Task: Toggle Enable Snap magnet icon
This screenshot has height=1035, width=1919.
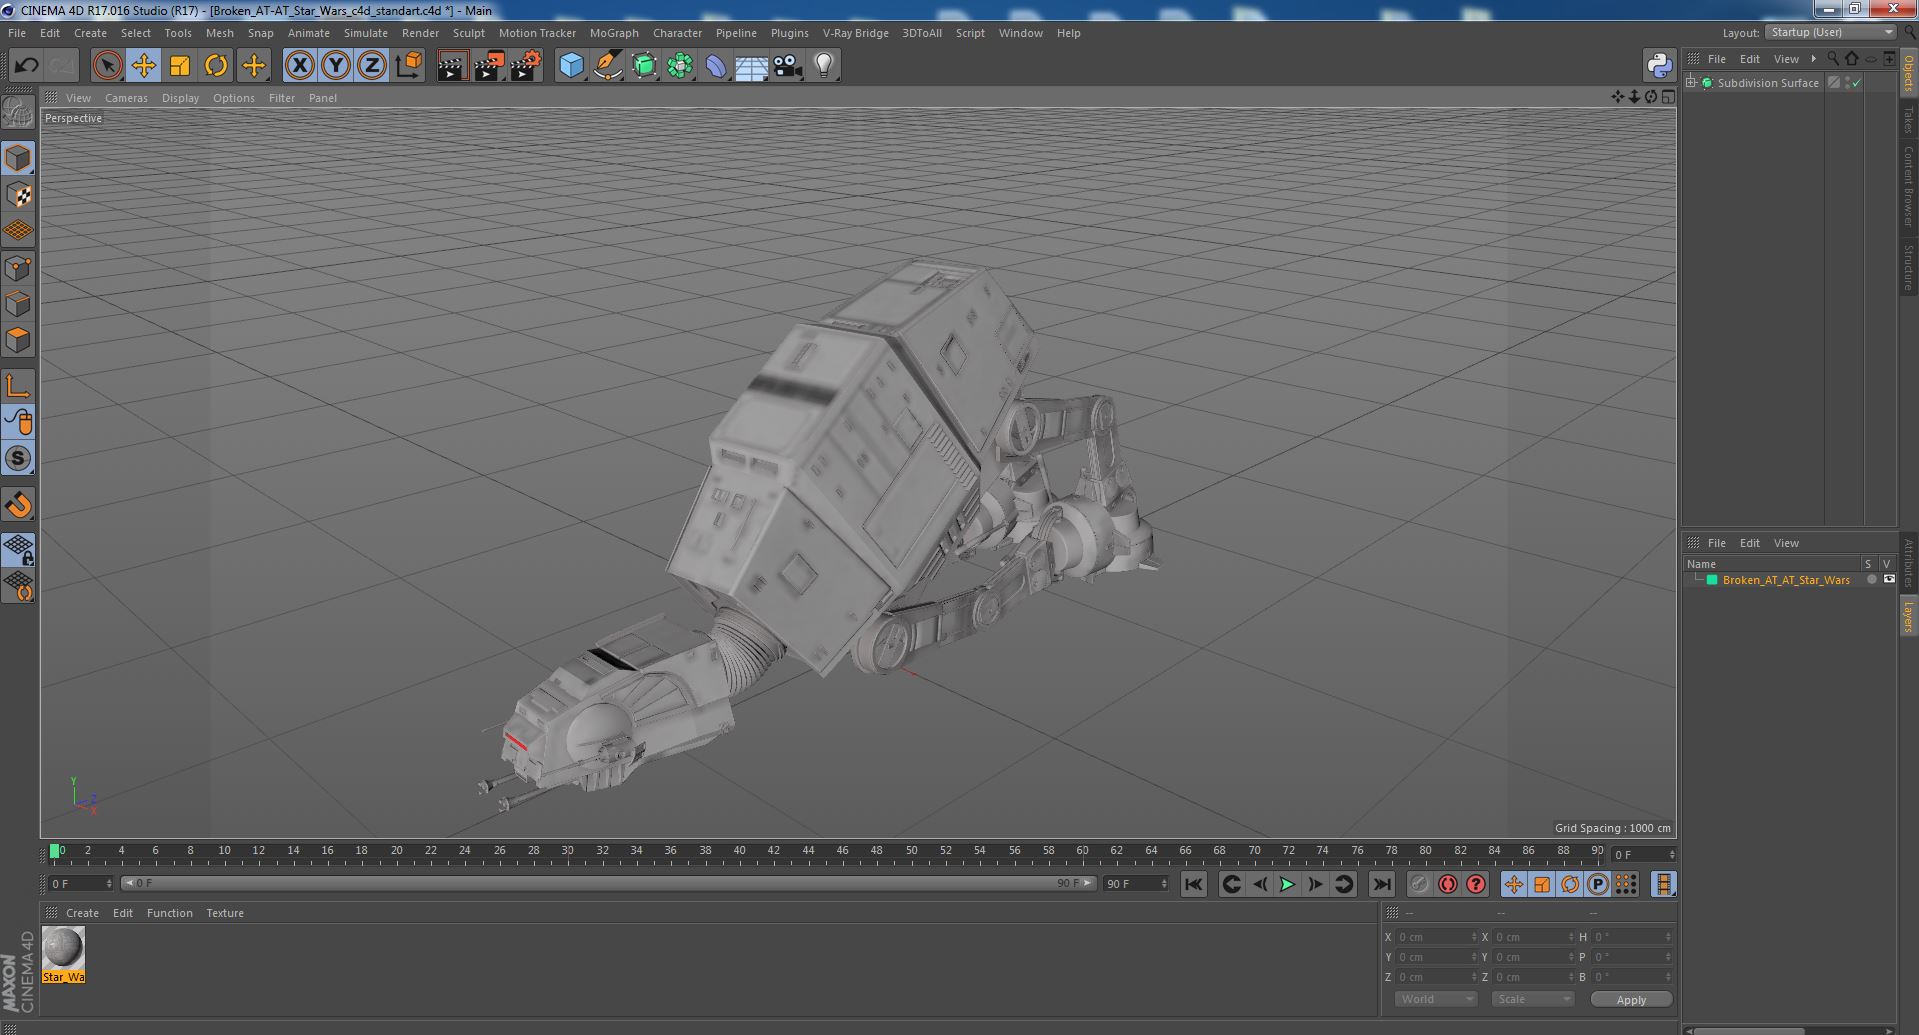Action: [18, 505]
